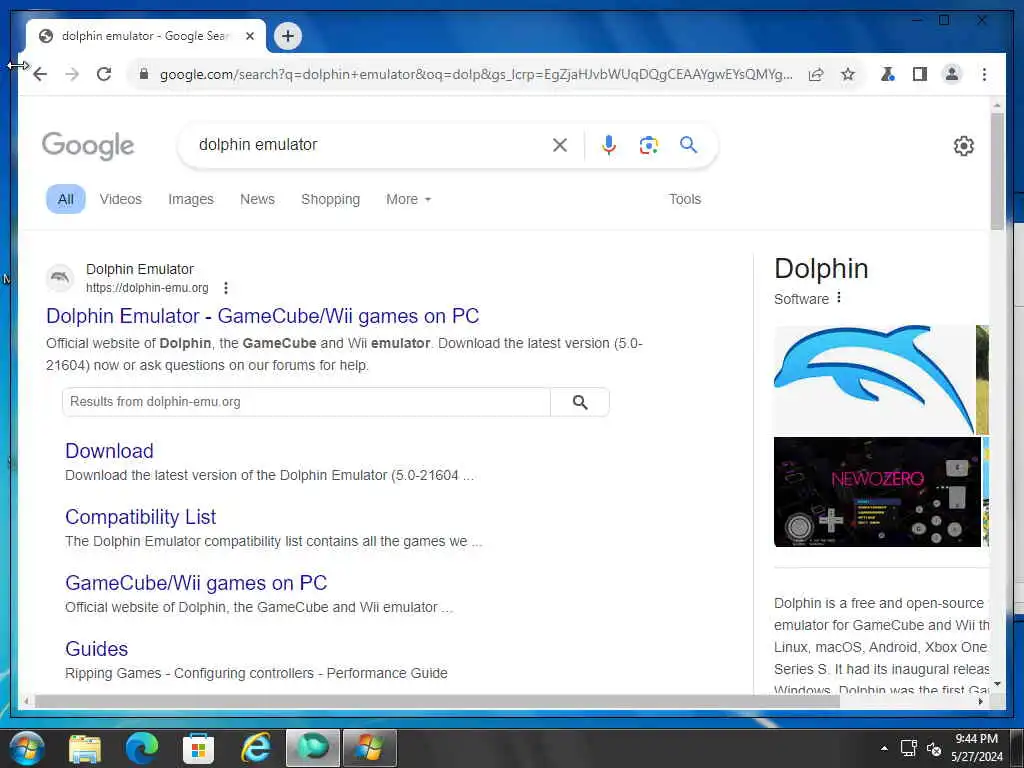
Task: View site information via padlock icon
Action: coord(144,74)
